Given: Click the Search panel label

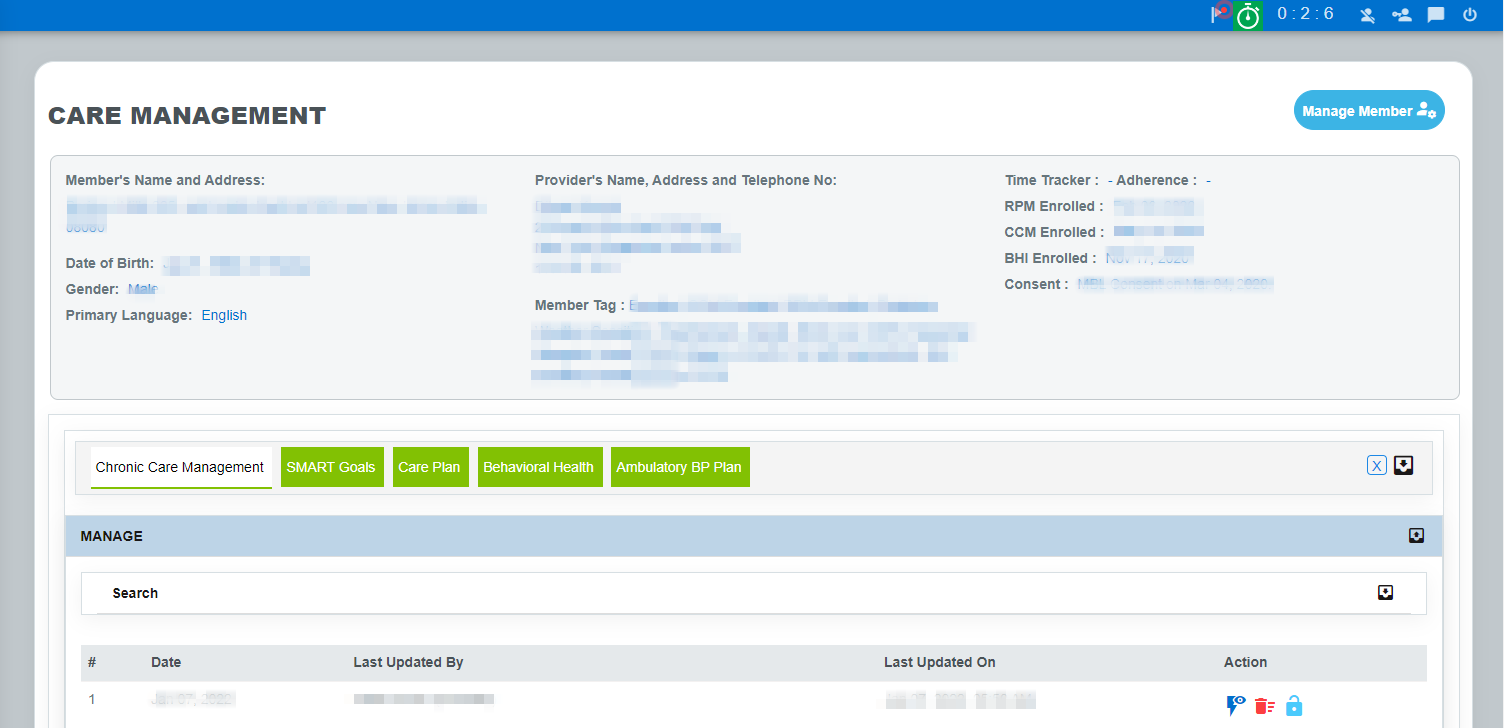Looking at the screenshot, I should click(135, 593).
